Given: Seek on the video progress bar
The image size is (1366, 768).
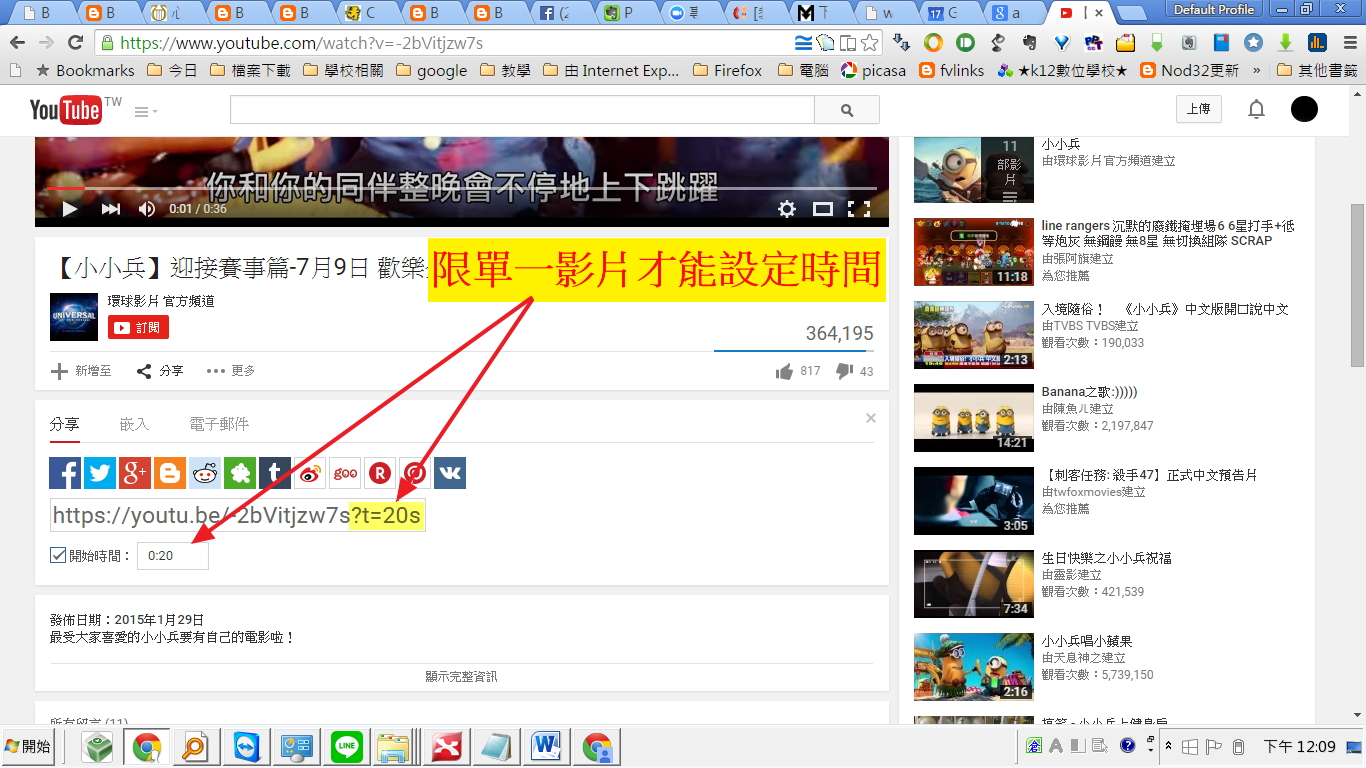Looking at the screenshot, I should [461, 188].
